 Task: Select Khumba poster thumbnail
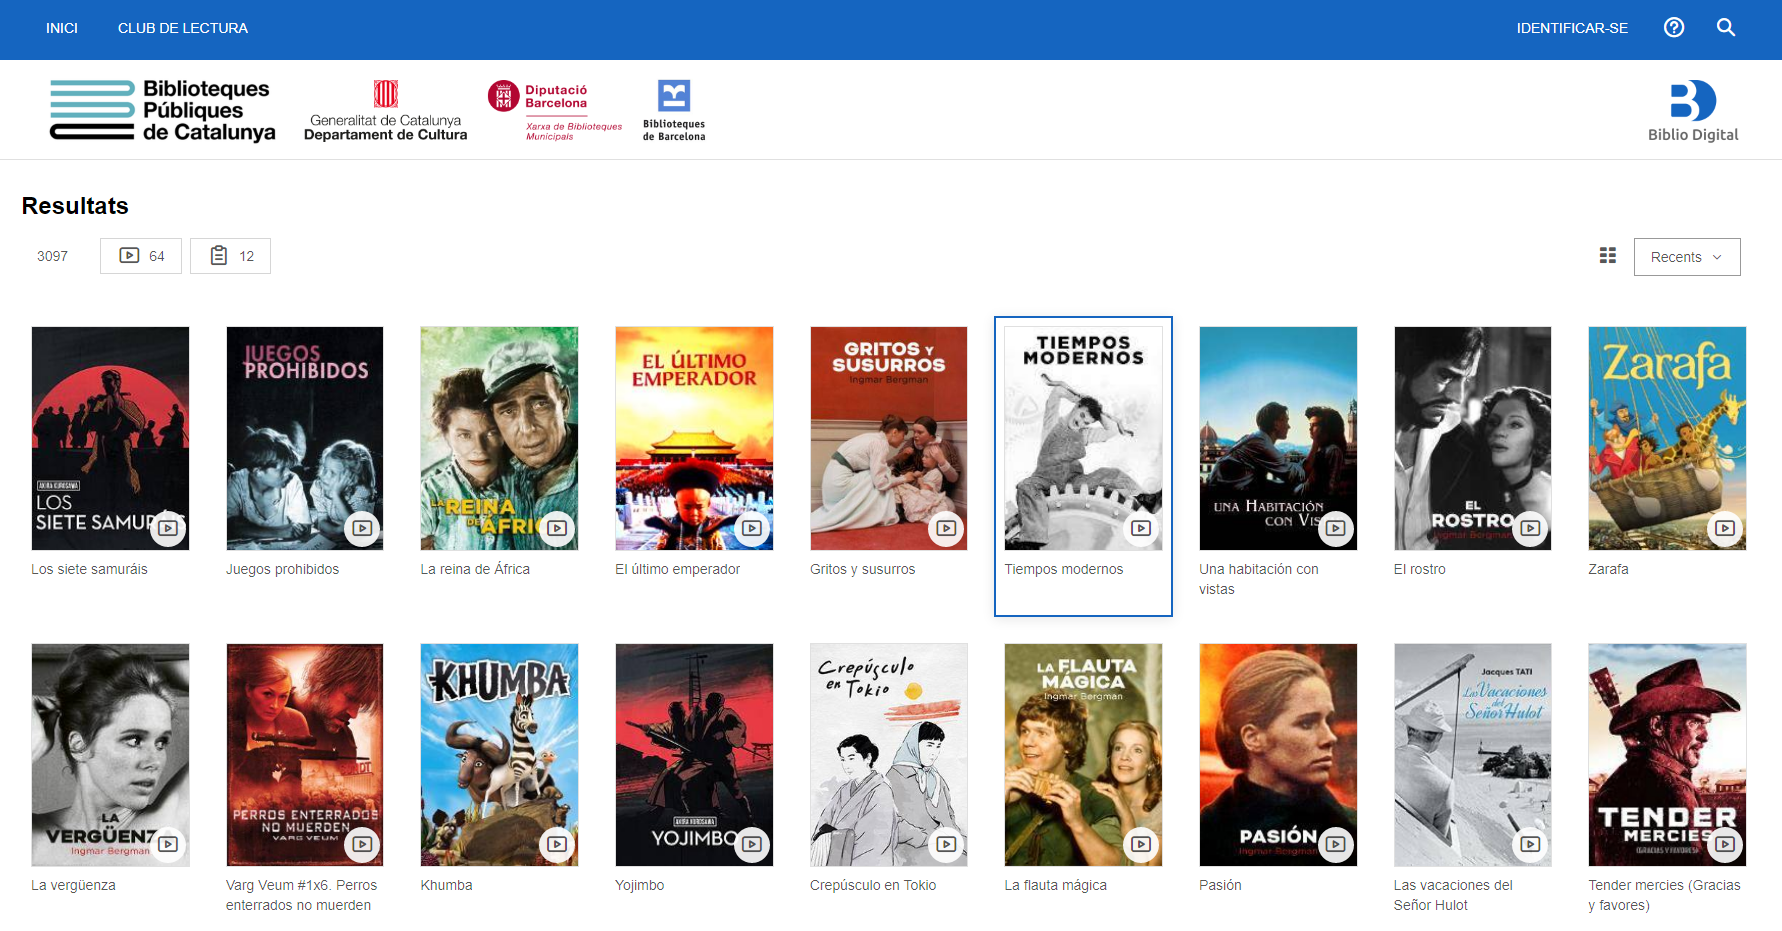[x=499, y=755]
